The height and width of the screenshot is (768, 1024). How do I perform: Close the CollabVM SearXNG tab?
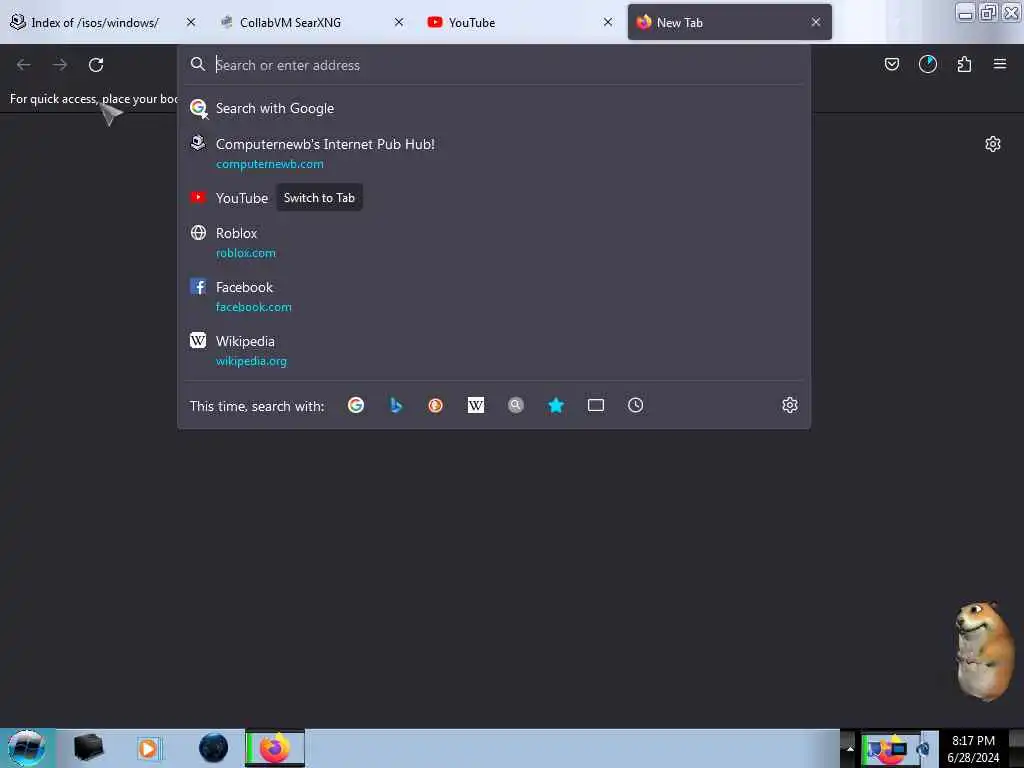399,22
